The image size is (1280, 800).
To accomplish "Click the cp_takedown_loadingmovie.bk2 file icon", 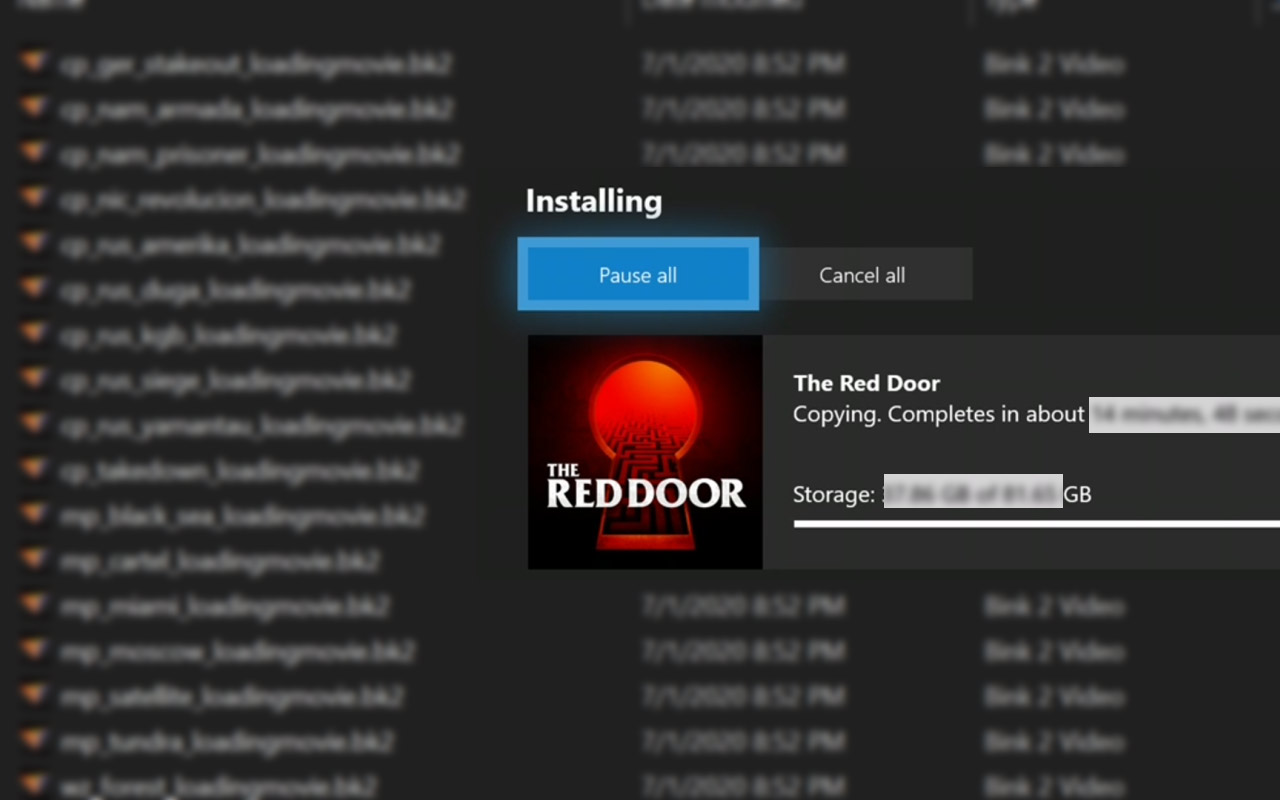I will tap(35, 469).
